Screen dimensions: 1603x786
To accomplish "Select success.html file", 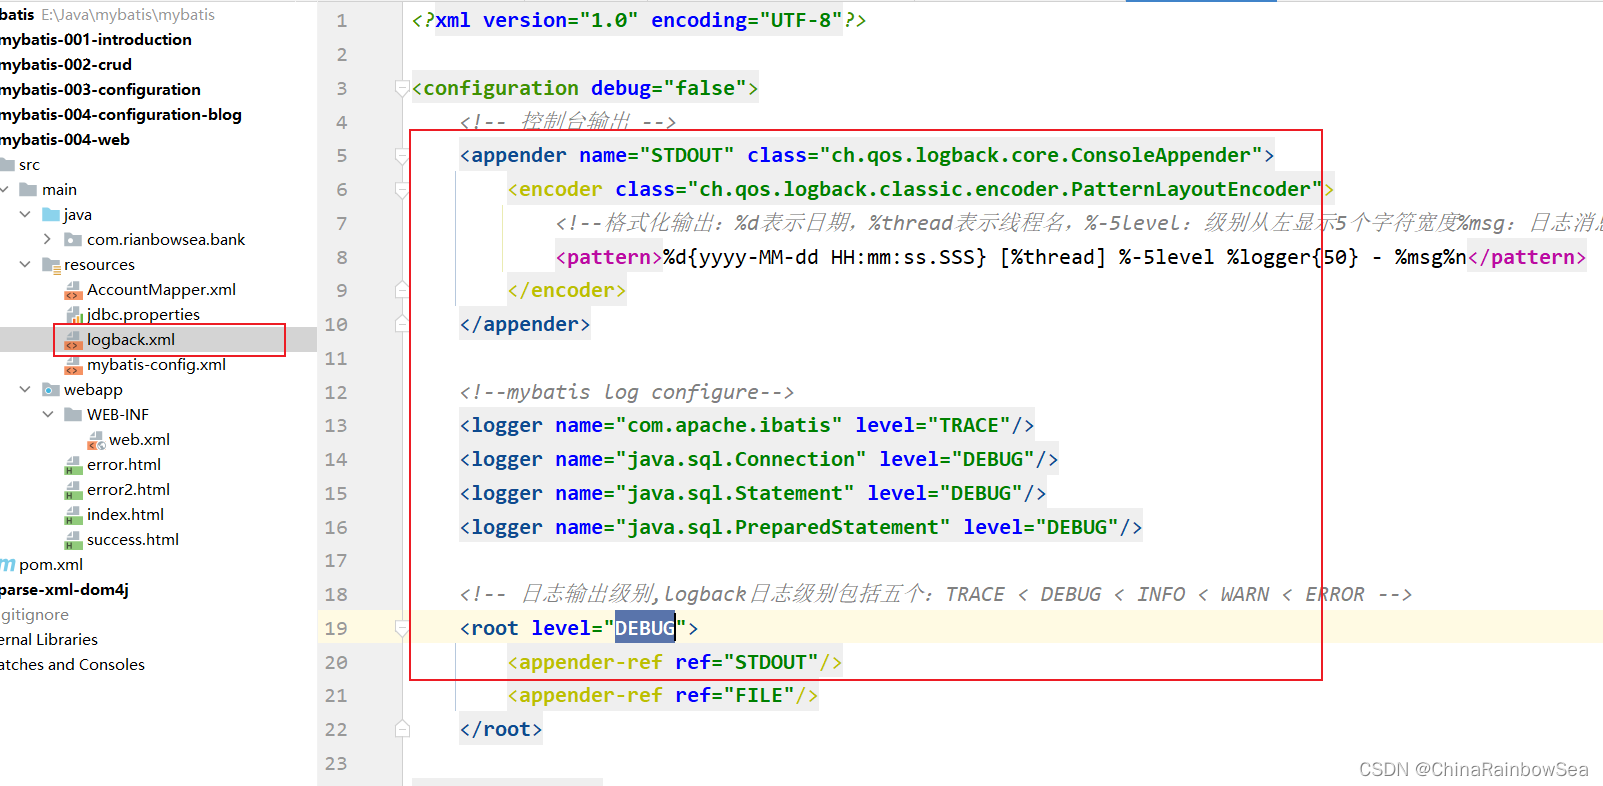I will pyautogui.click(x=132, y=540).
